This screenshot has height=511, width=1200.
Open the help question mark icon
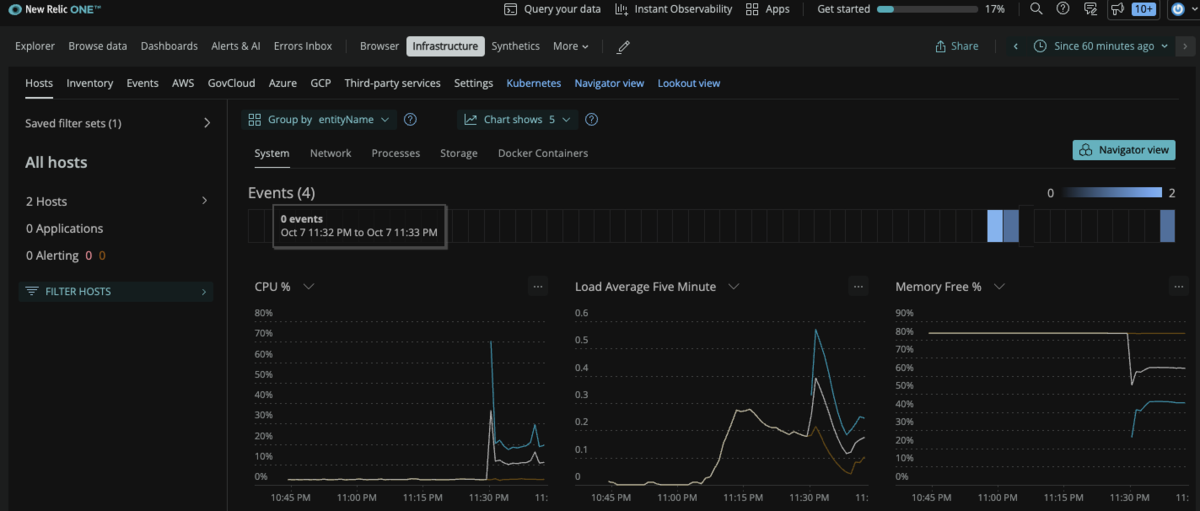[1063, 9]
